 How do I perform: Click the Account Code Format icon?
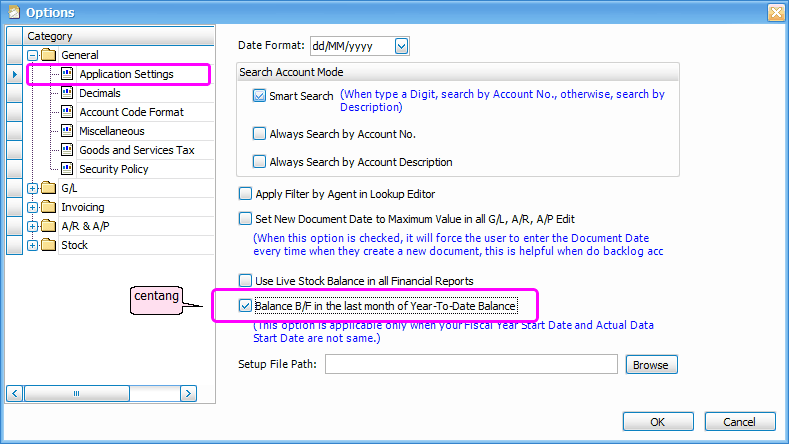(x=68, y=112)
